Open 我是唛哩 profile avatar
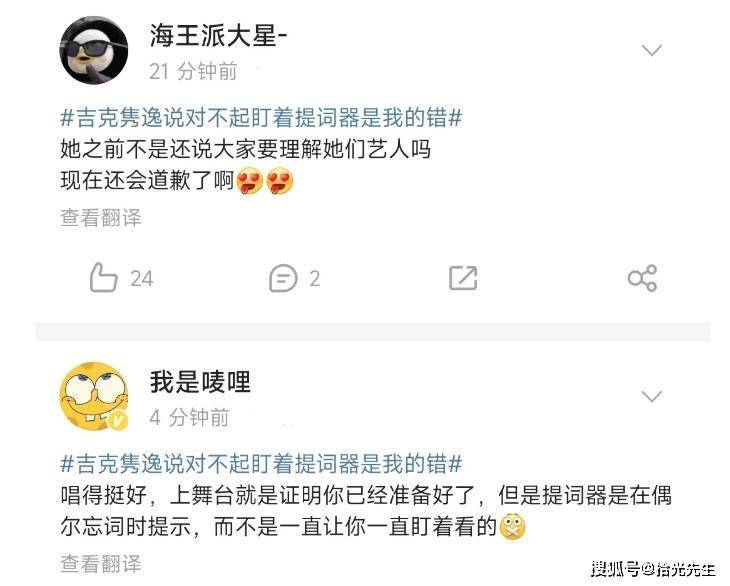This screenshot has height=586, width=730. [94, 397]
